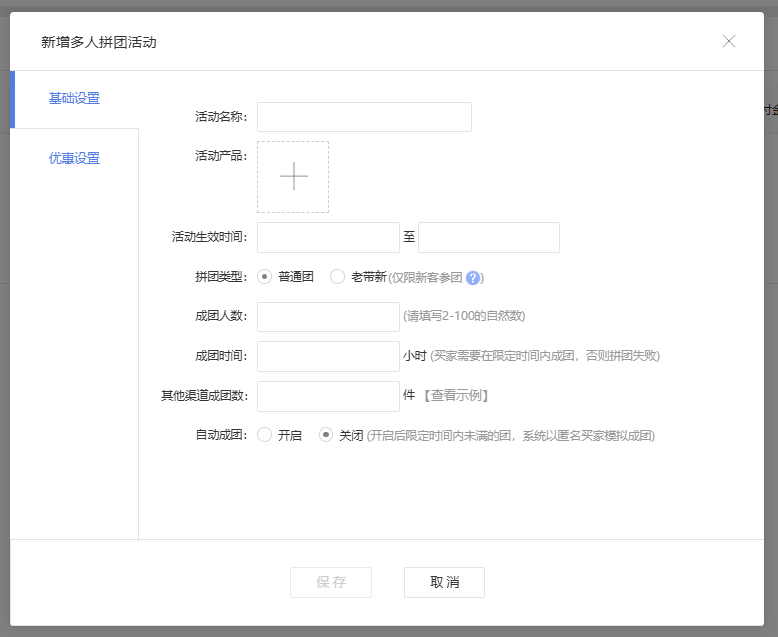Add an activity product with plus box
The height and width of the screenshot is (637, 778).
293,177
